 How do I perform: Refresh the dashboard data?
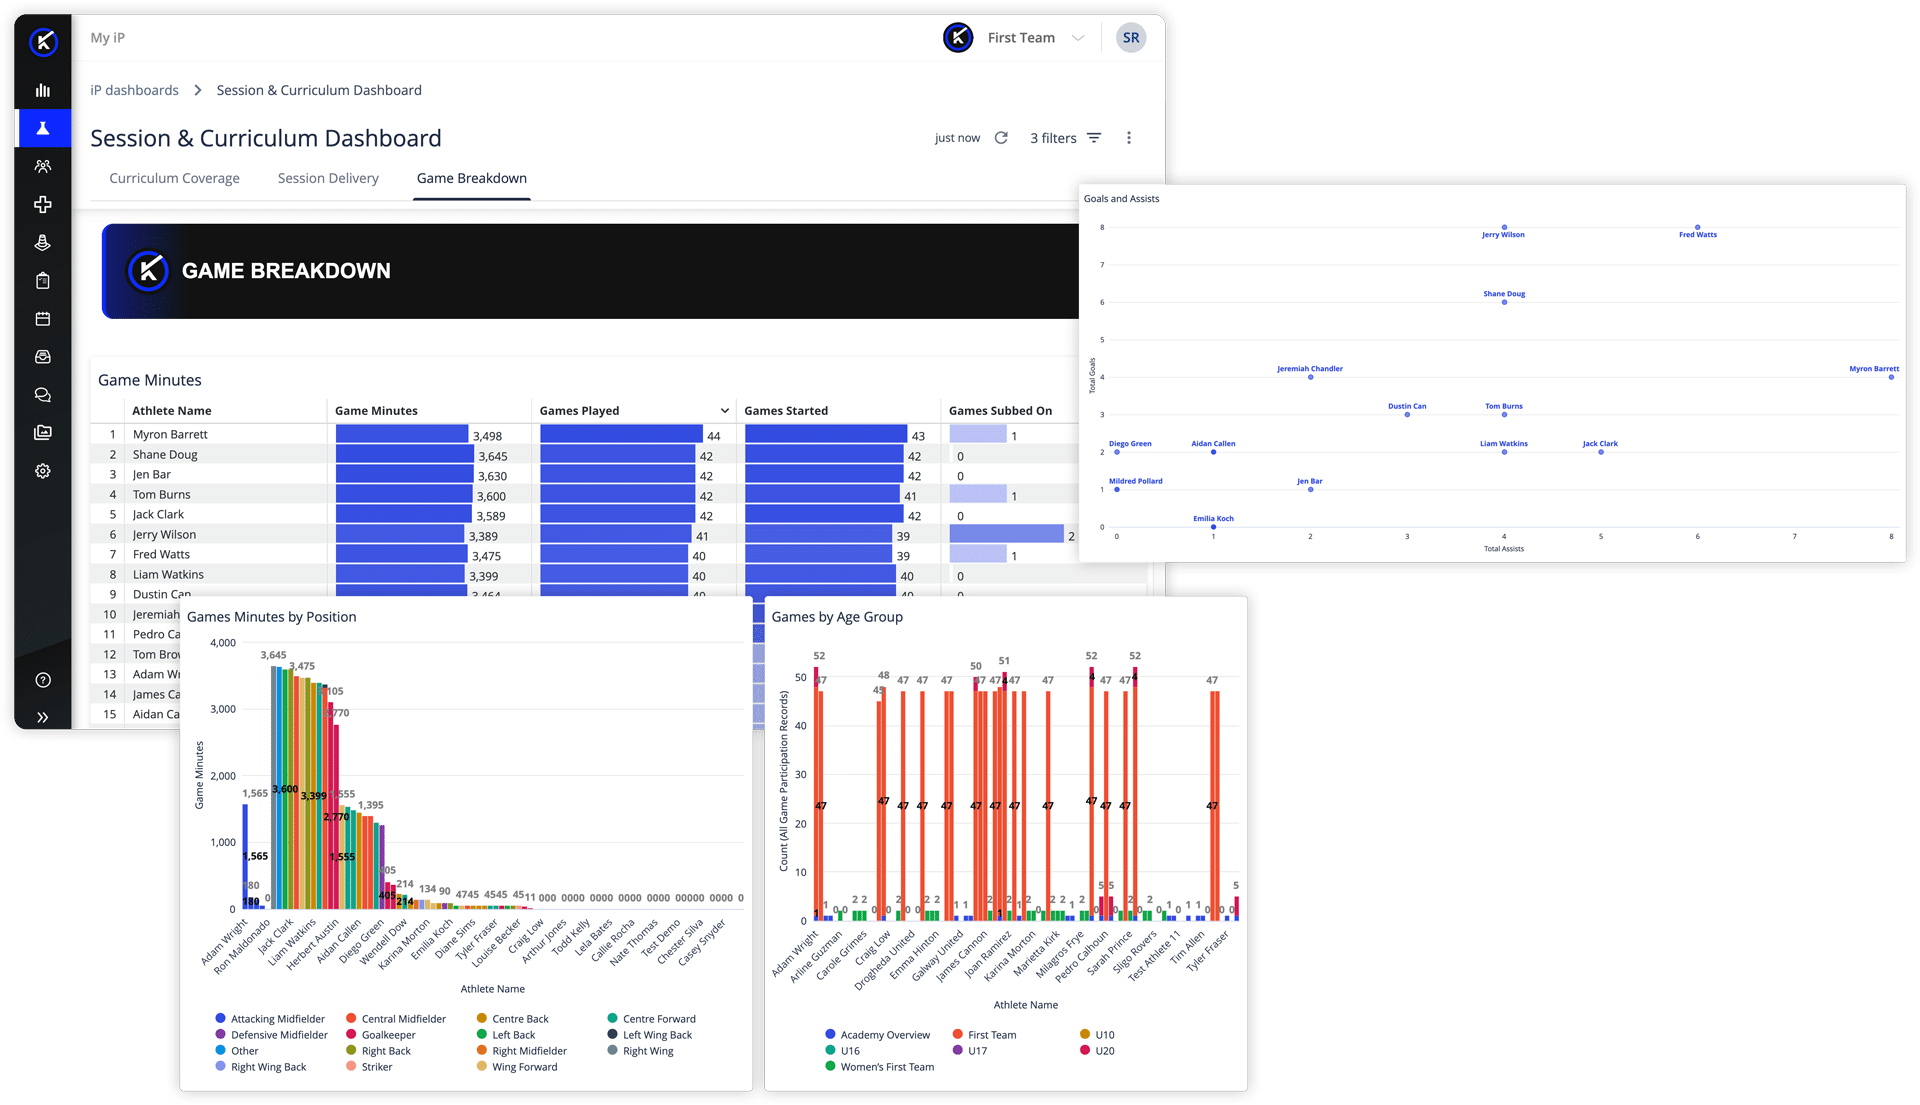tap(1001, 138)
